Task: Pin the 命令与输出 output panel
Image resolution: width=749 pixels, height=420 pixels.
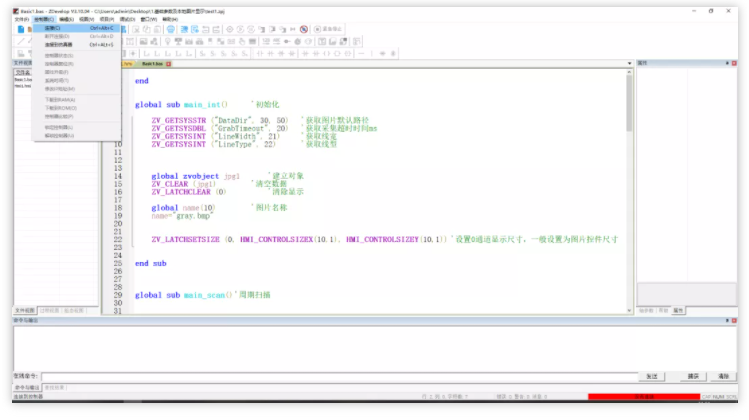Action: 727,321
